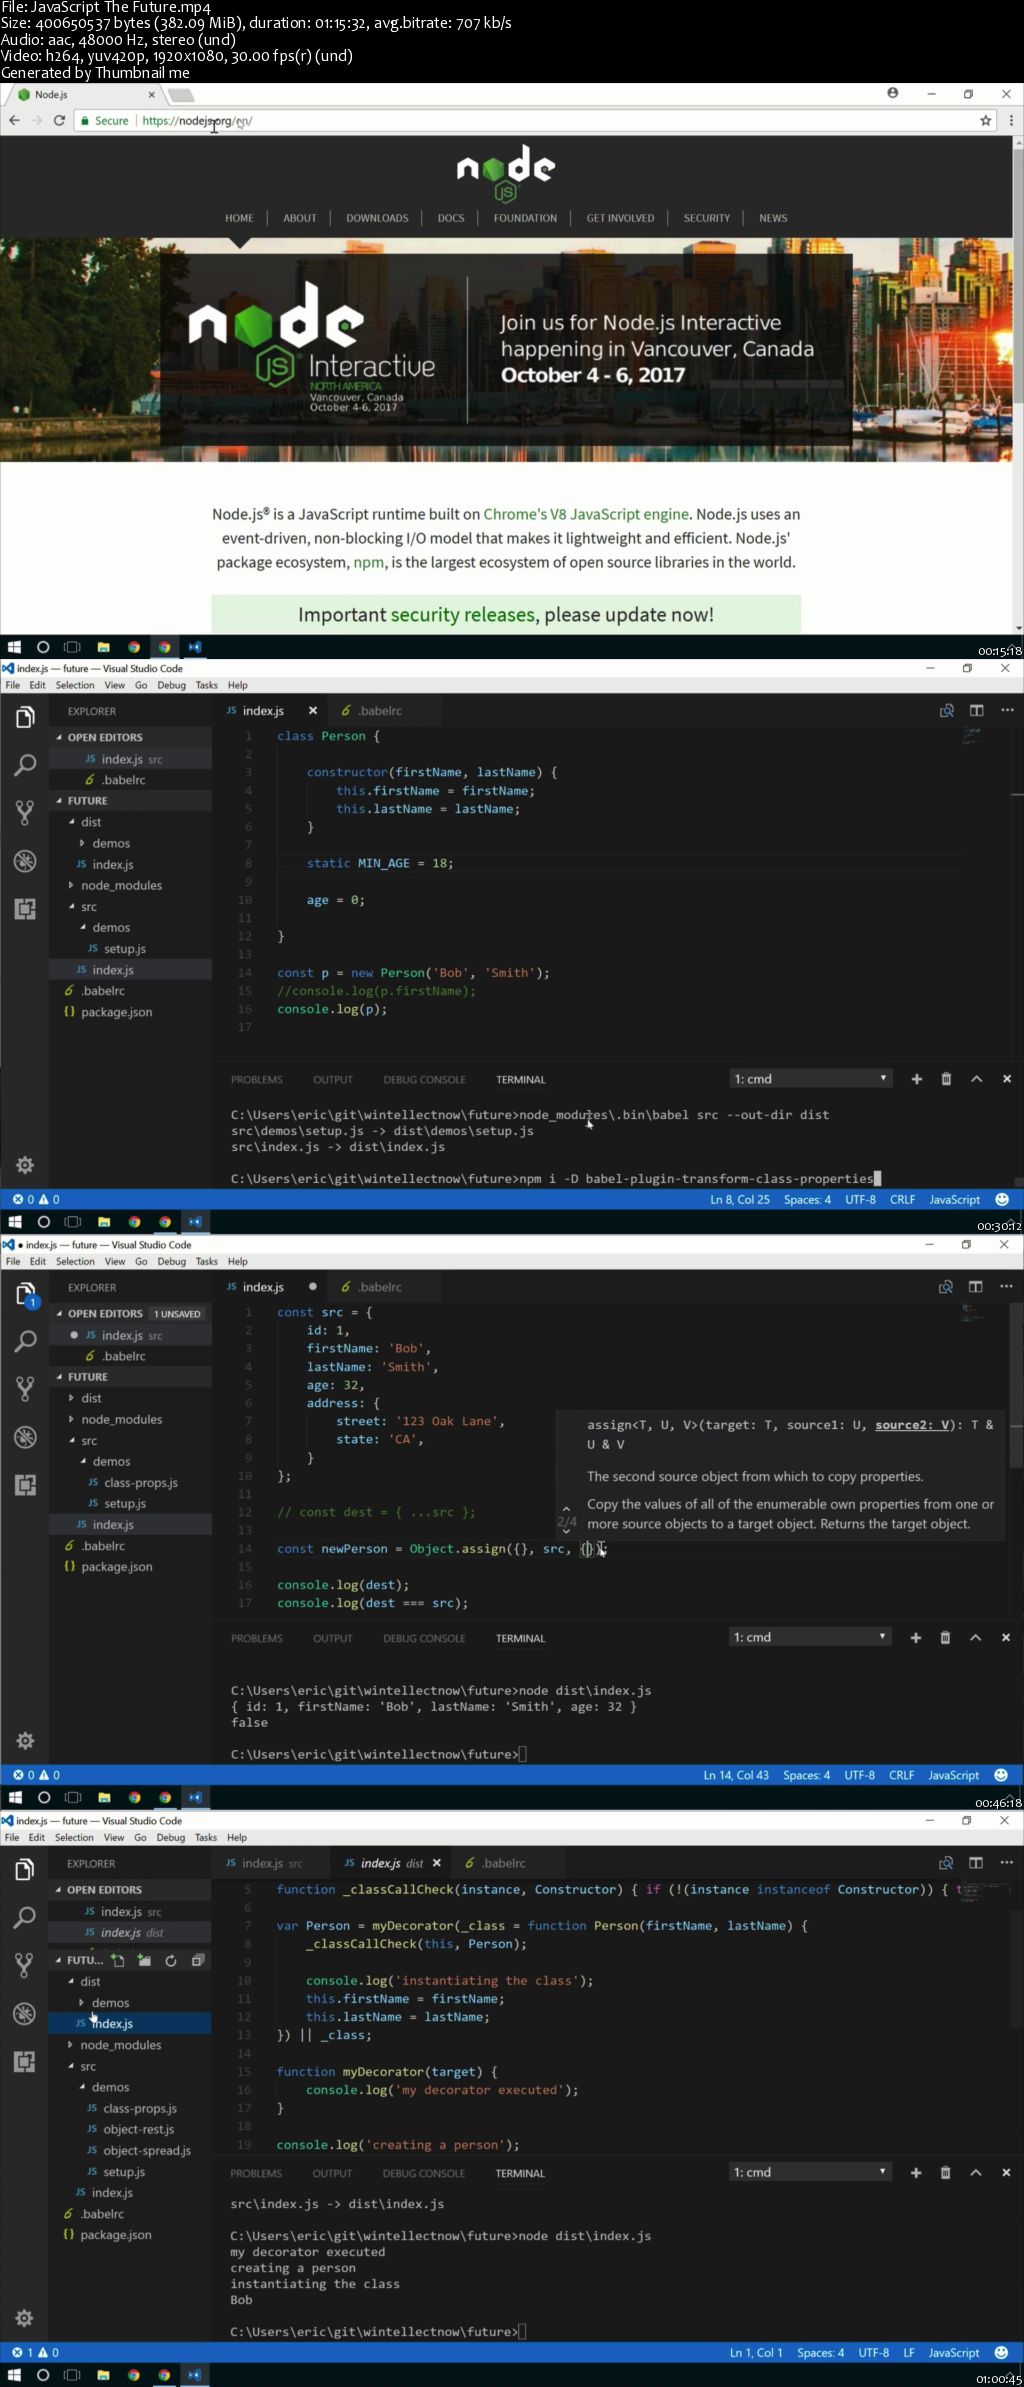
Task: Close the index.js dist editor tab
Action: [437, 1863]
